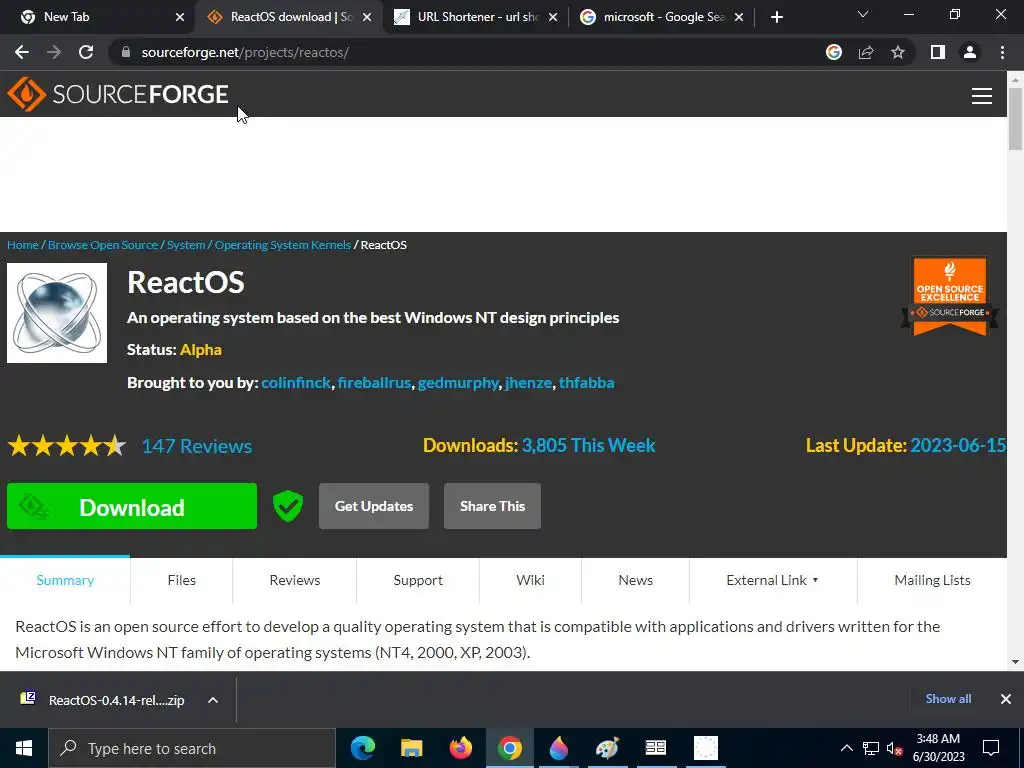Click the 2023-06-15 last update link
This screenshot has width=1024, height=768.
[x=958, y=445]
